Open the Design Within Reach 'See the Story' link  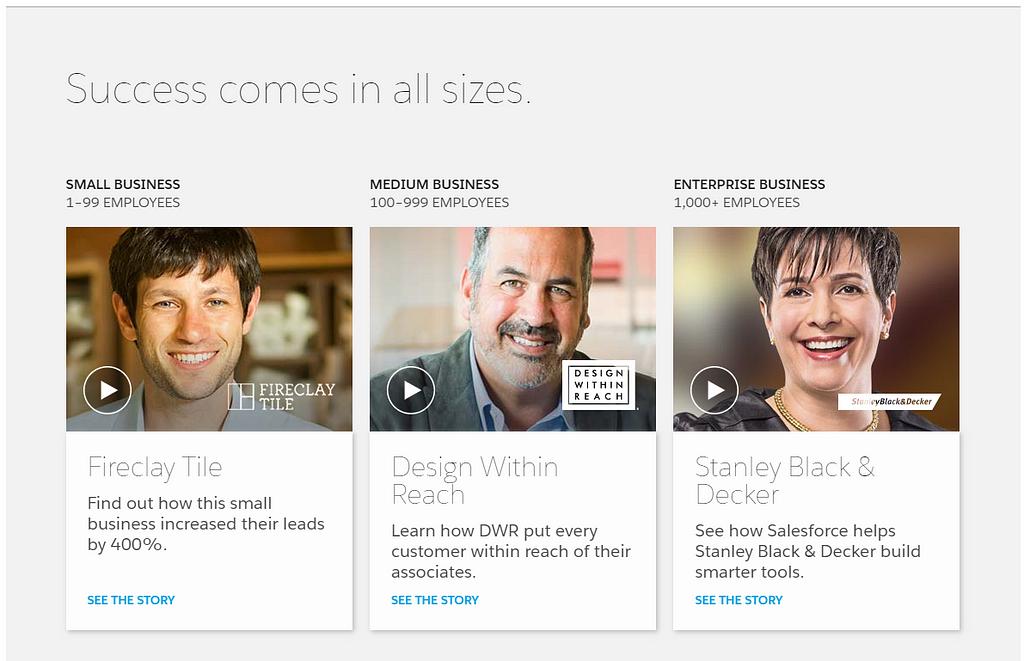pos(435,600)
